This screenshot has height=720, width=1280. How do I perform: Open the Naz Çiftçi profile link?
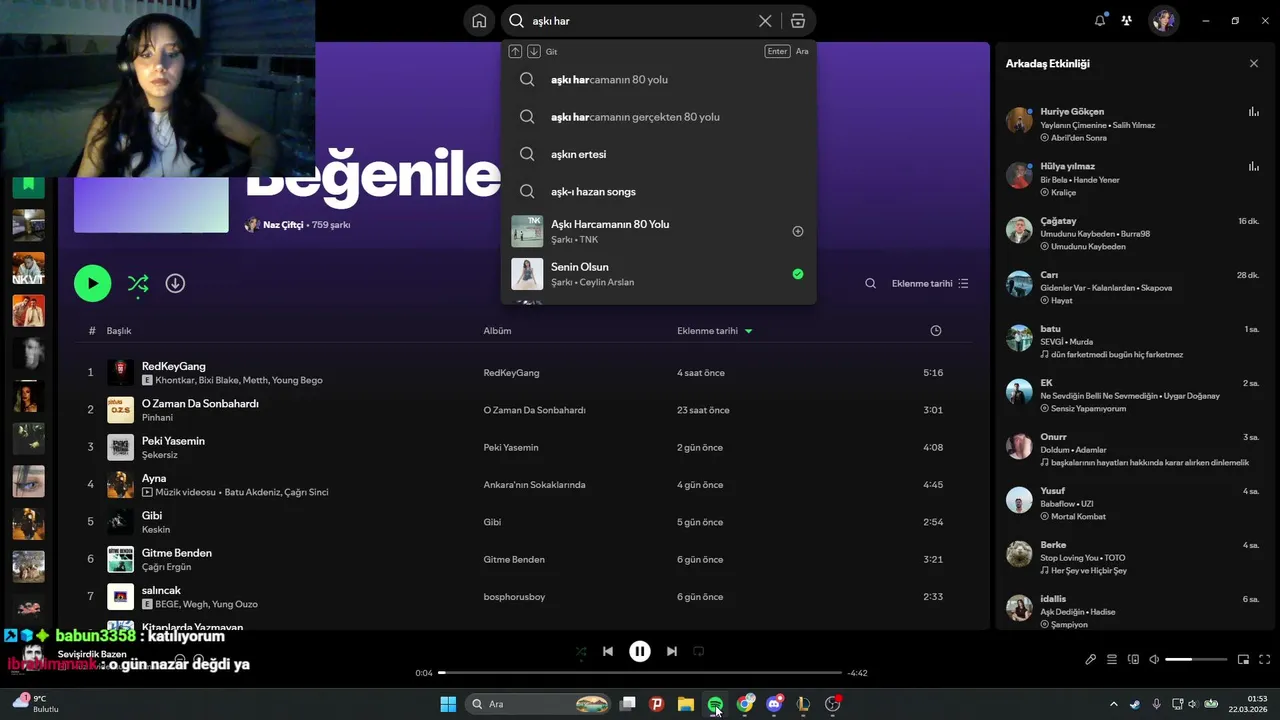coord(282,225)
